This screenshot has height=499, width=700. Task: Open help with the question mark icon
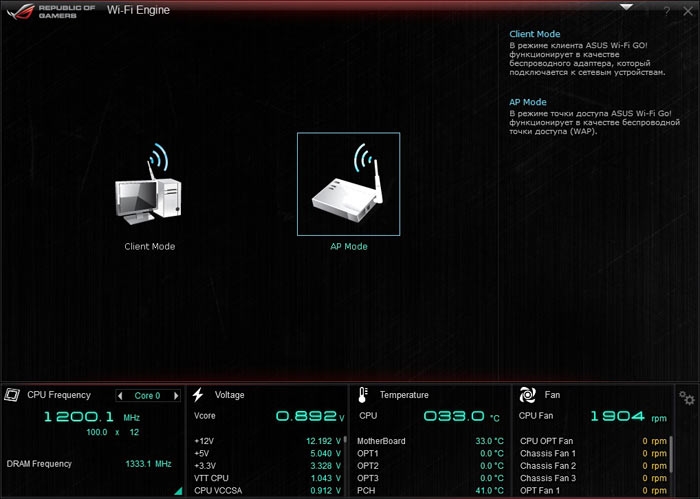pos(667,10)
